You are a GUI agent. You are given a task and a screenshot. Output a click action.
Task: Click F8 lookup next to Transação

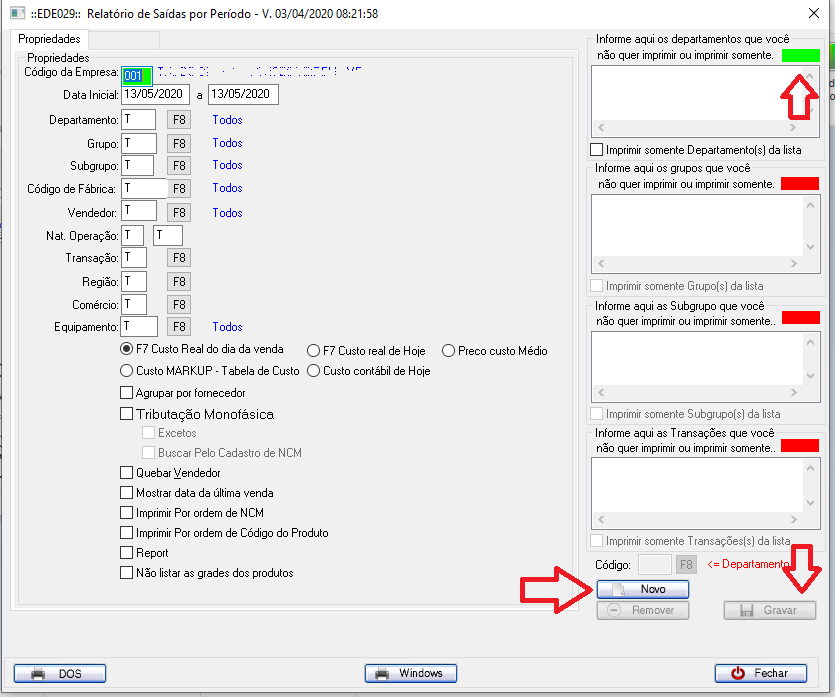coord(179,258)
